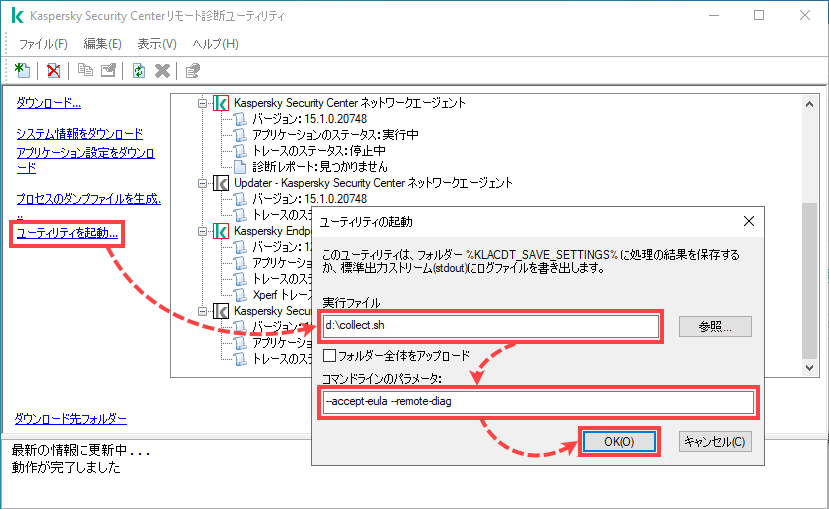Click the Updater node Kaspersky icon

pos(221,183)
